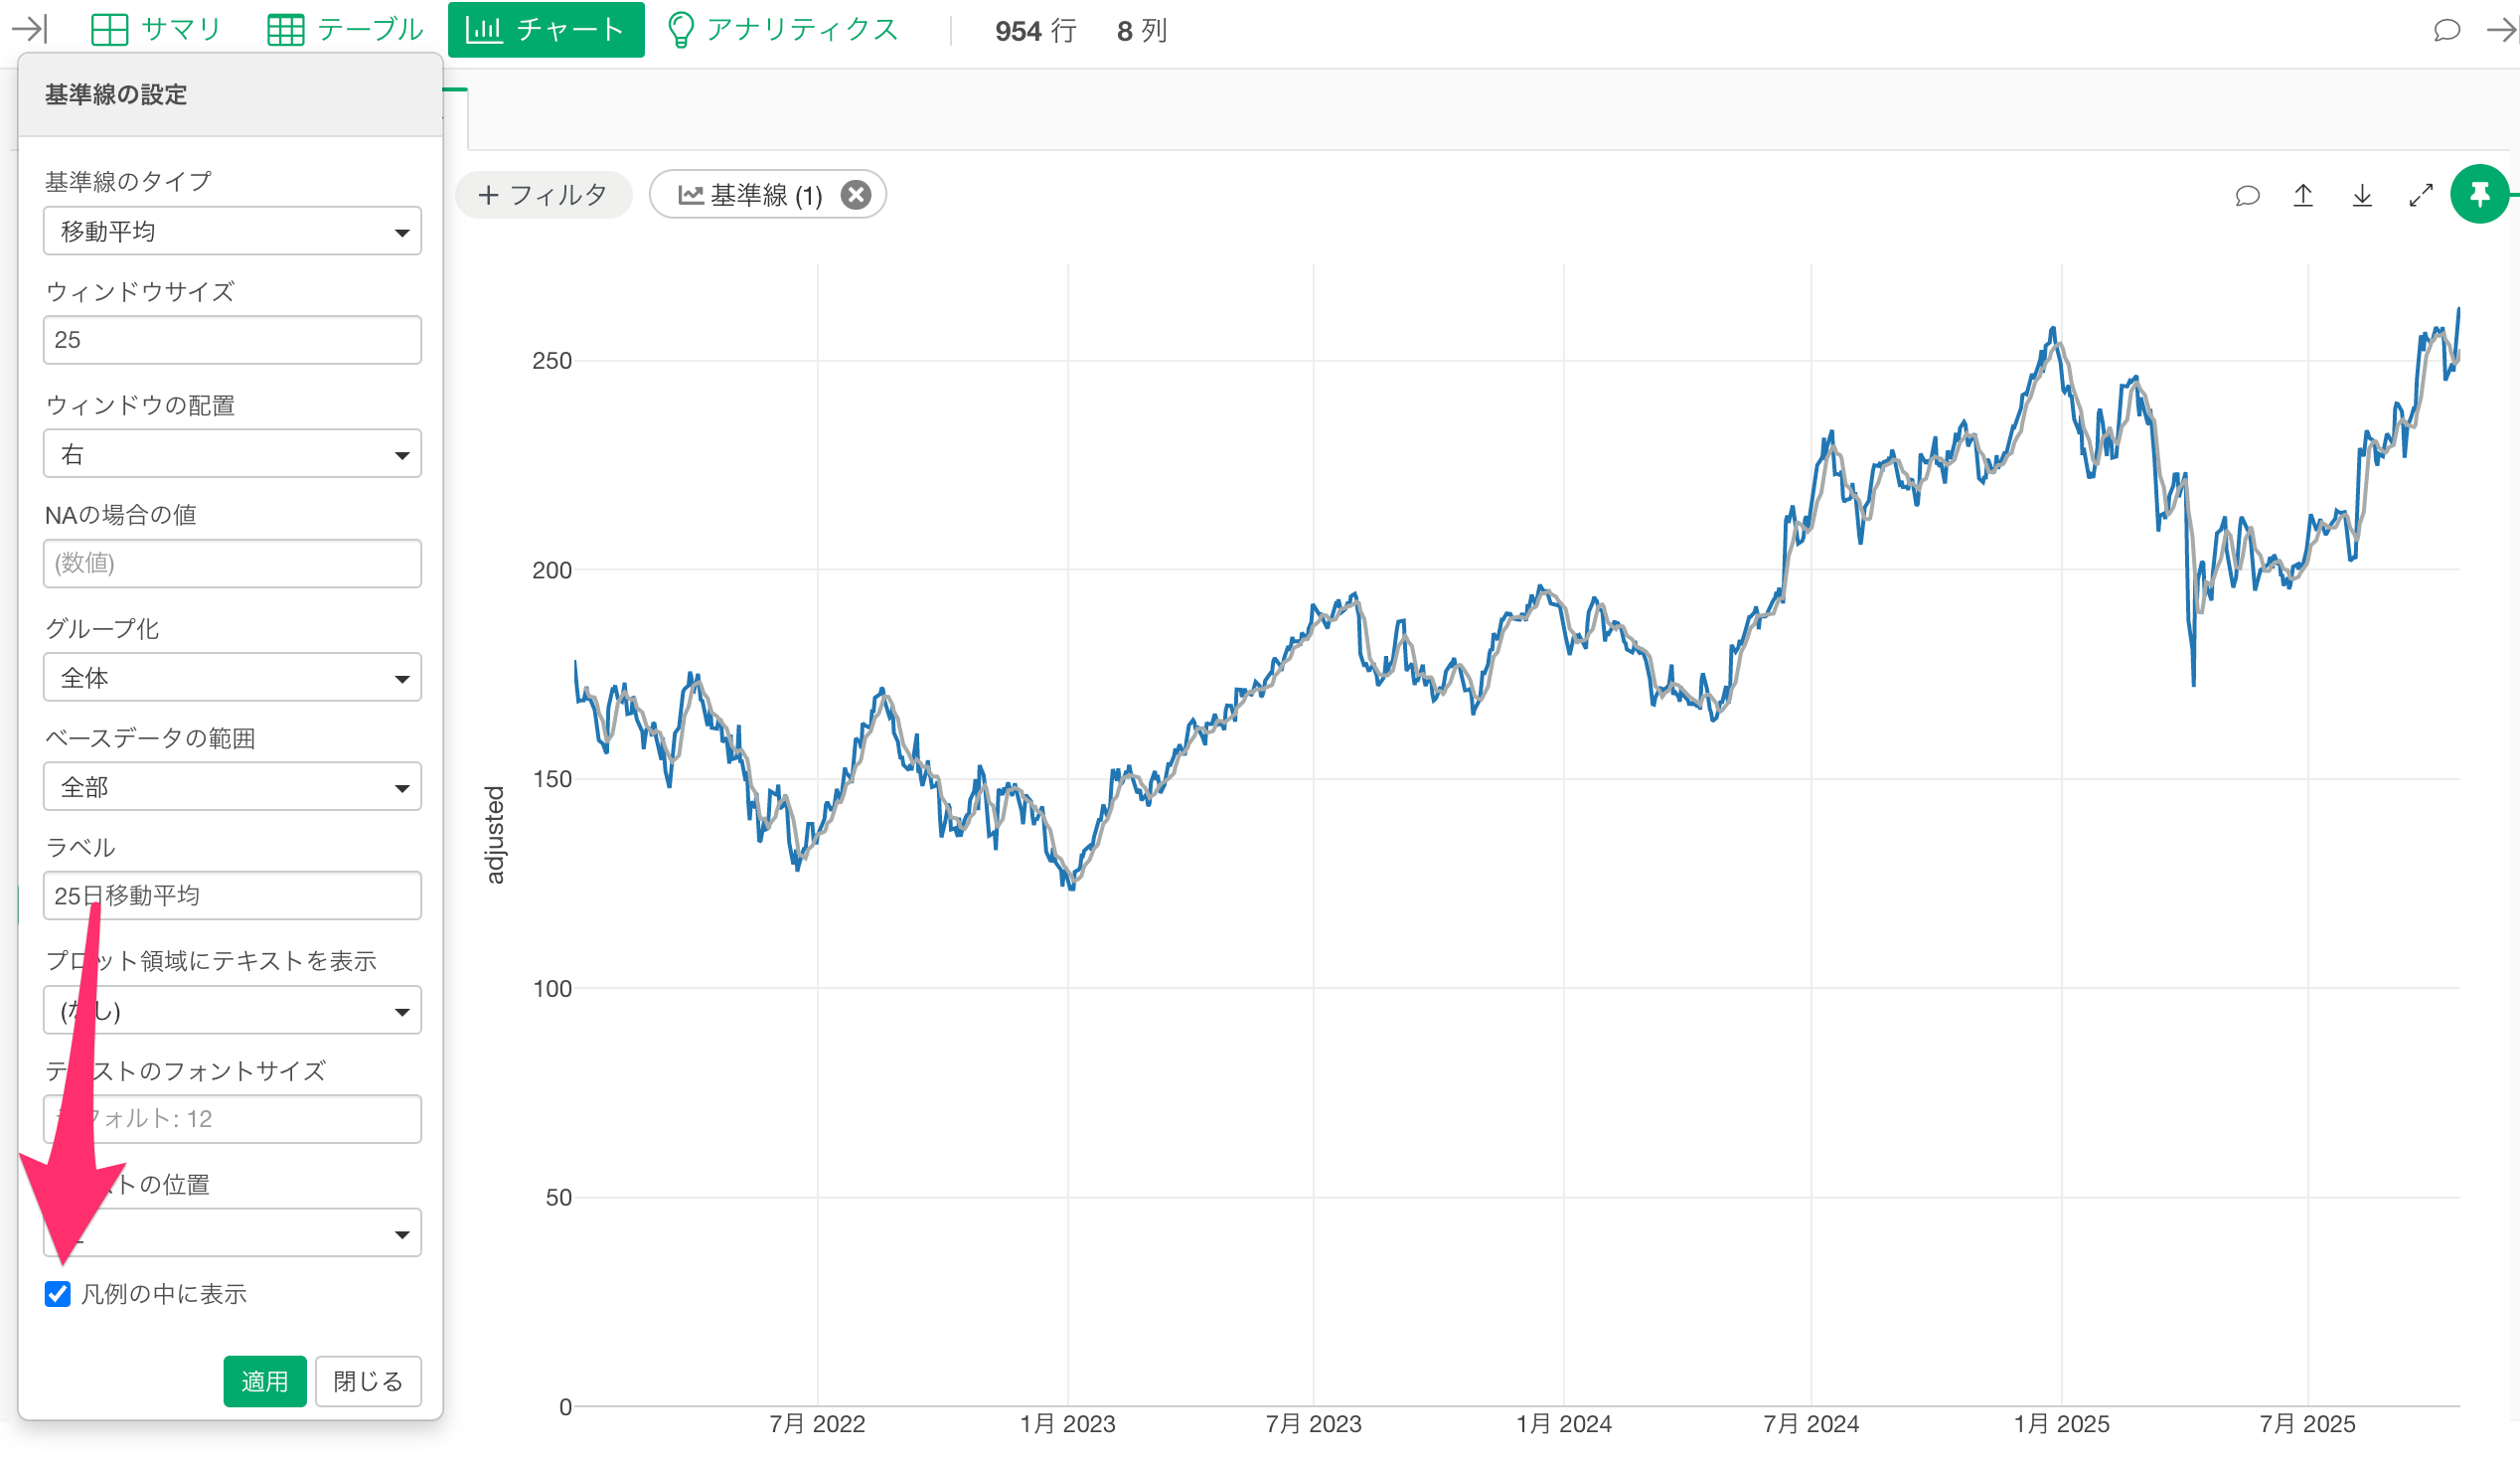The width and height of the screenshot is (2520, 1461).
Task: Switch to the アナリティクス tab
Action: point(782,29)
